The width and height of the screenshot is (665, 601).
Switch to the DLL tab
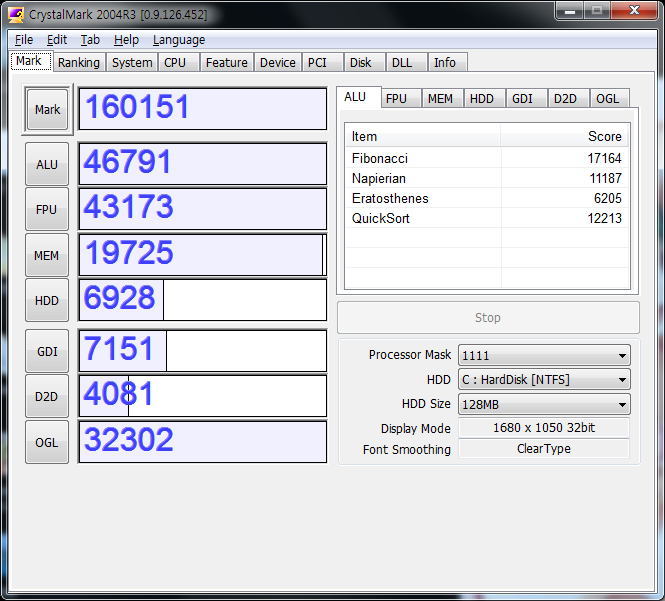click(406, 62)
